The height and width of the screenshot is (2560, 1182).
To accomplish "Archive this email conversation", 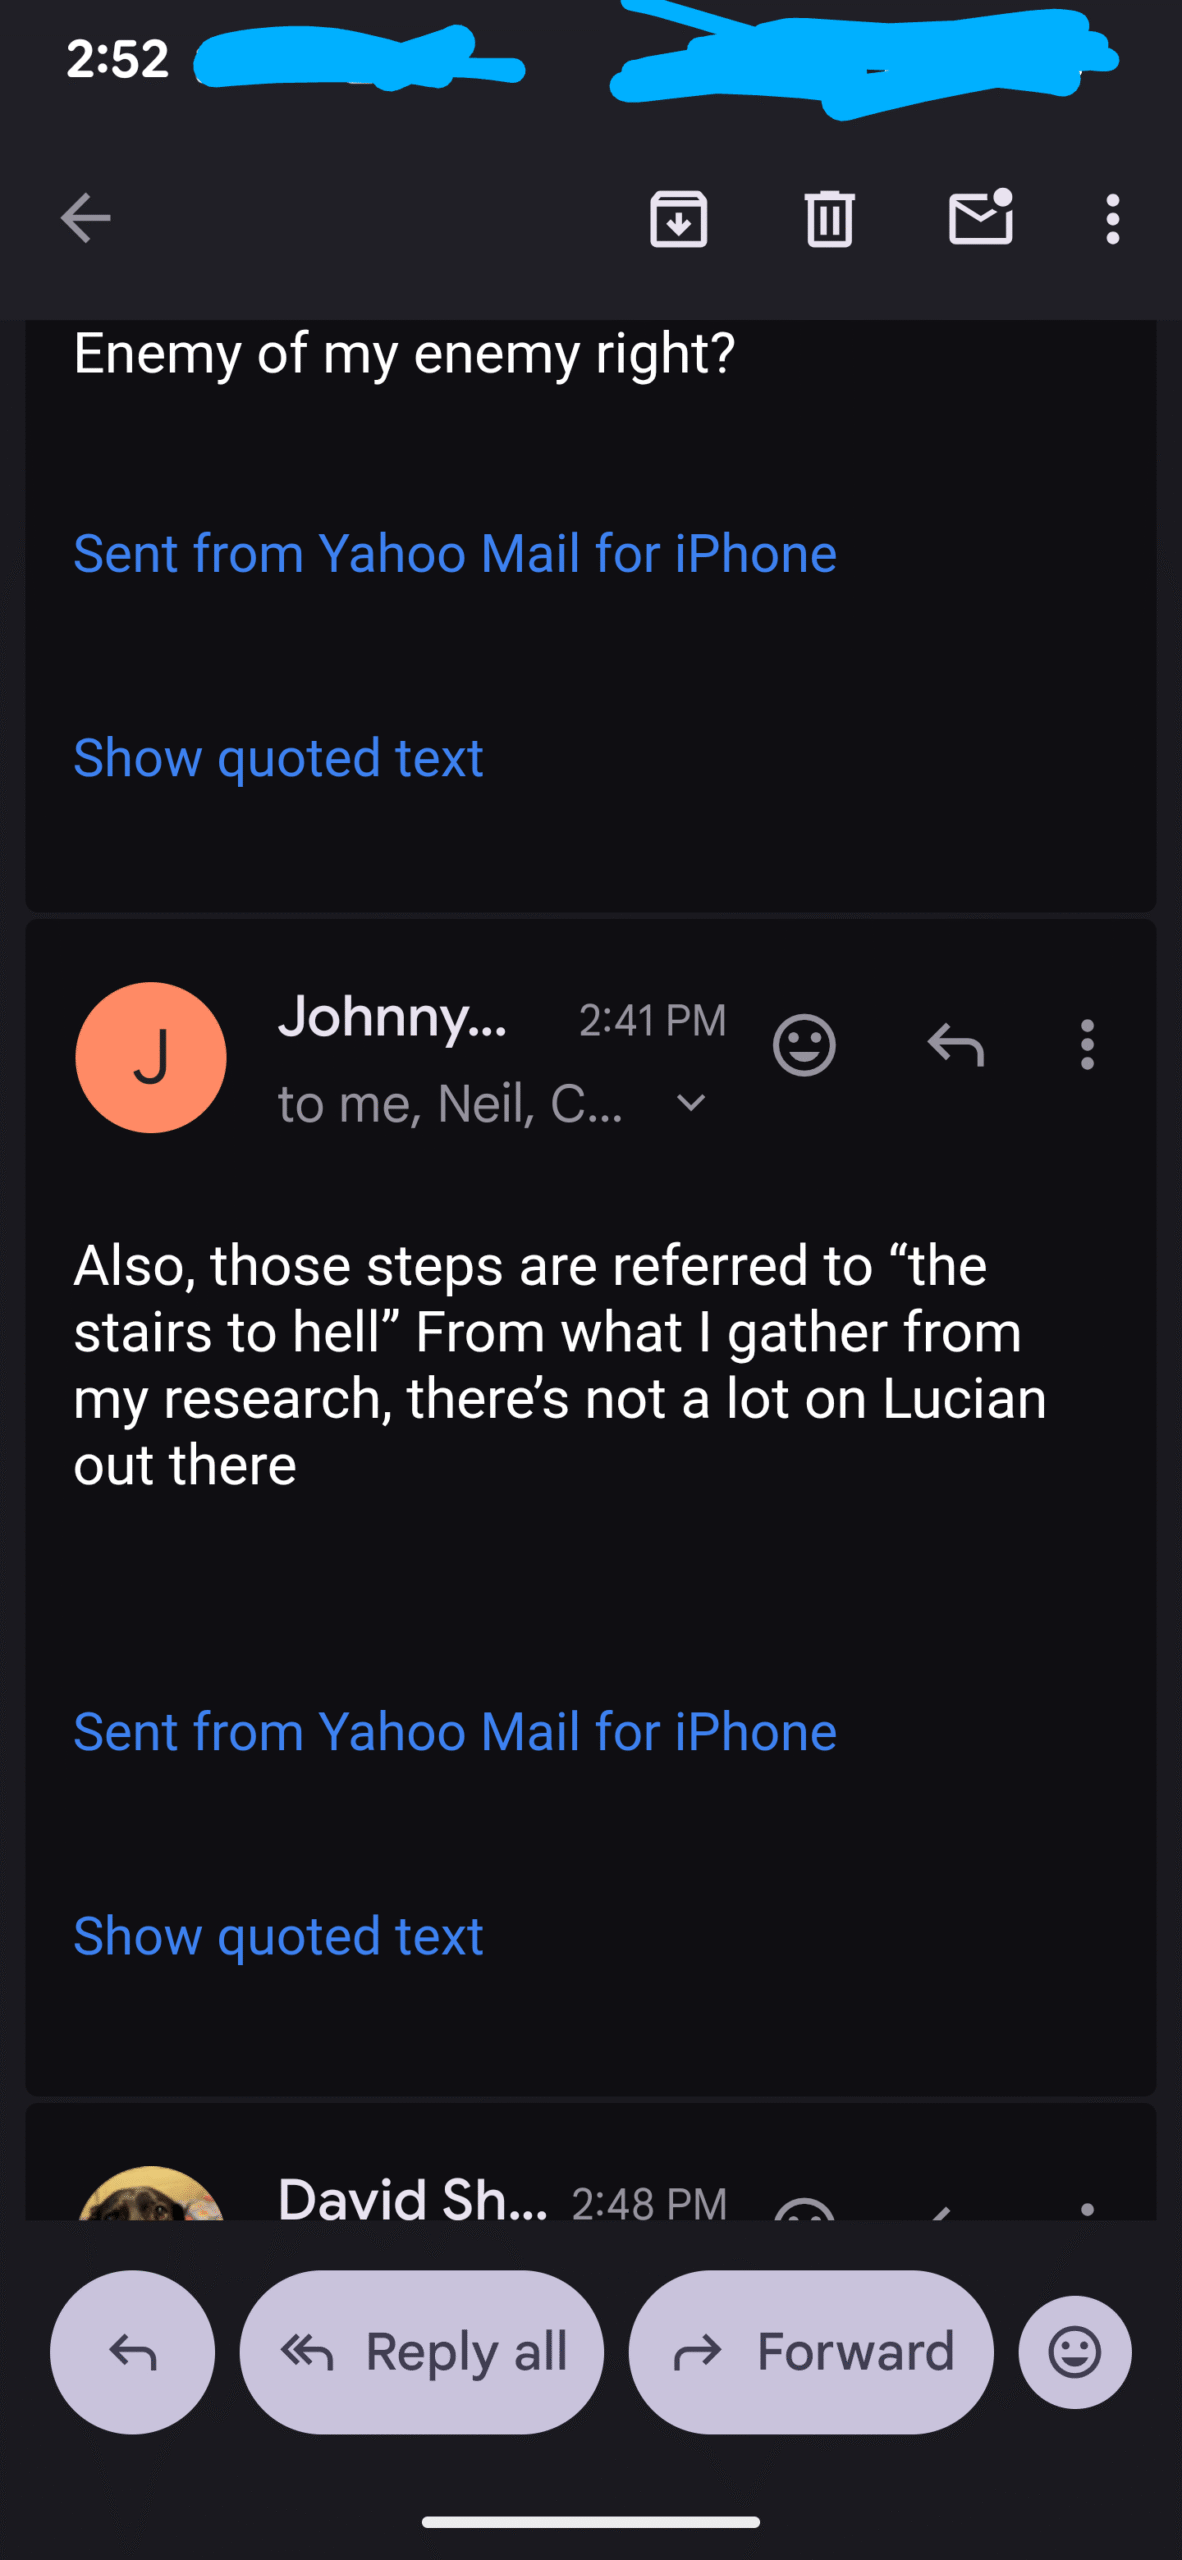I will coord(679,219).
